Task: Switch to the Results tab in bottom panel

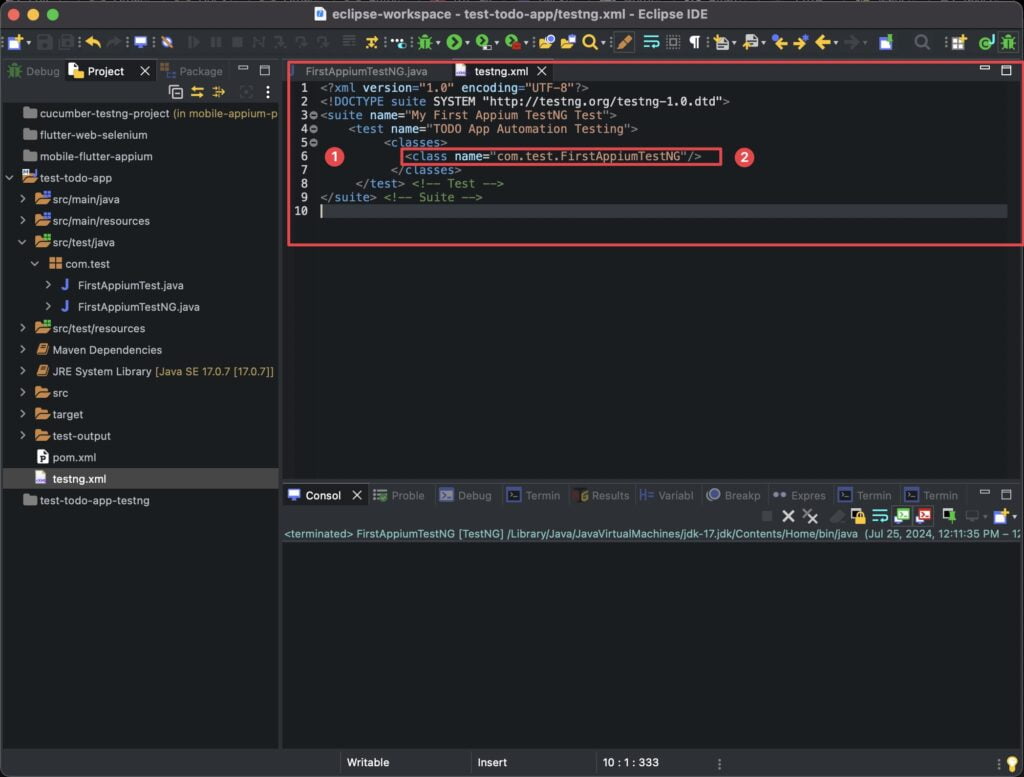Action: point(601,496)
